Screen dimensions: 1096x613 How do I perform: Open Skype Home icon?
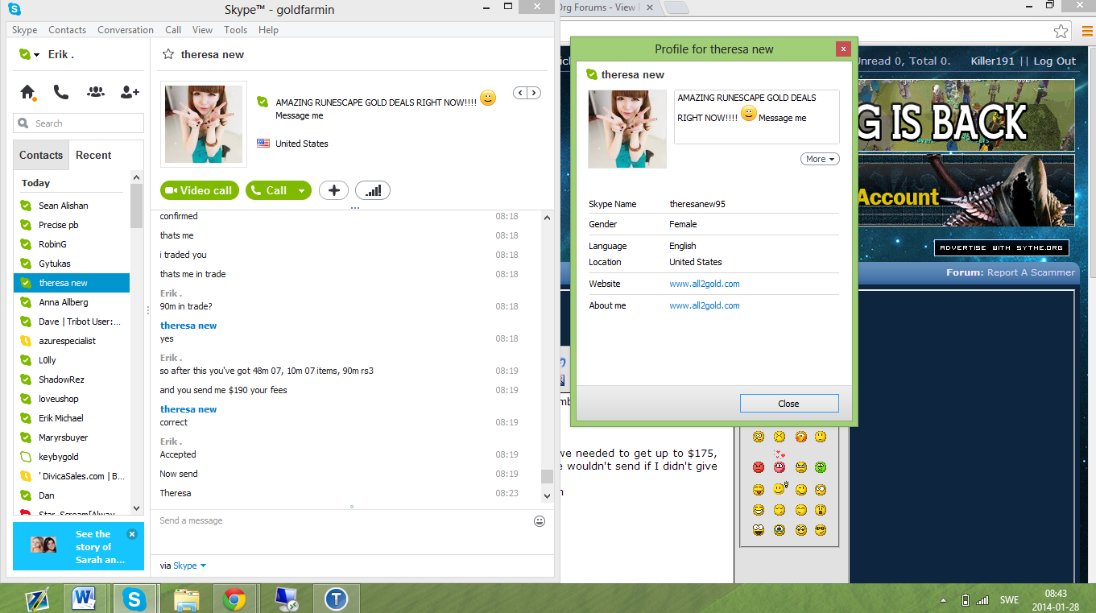click(x=27, y=92)
